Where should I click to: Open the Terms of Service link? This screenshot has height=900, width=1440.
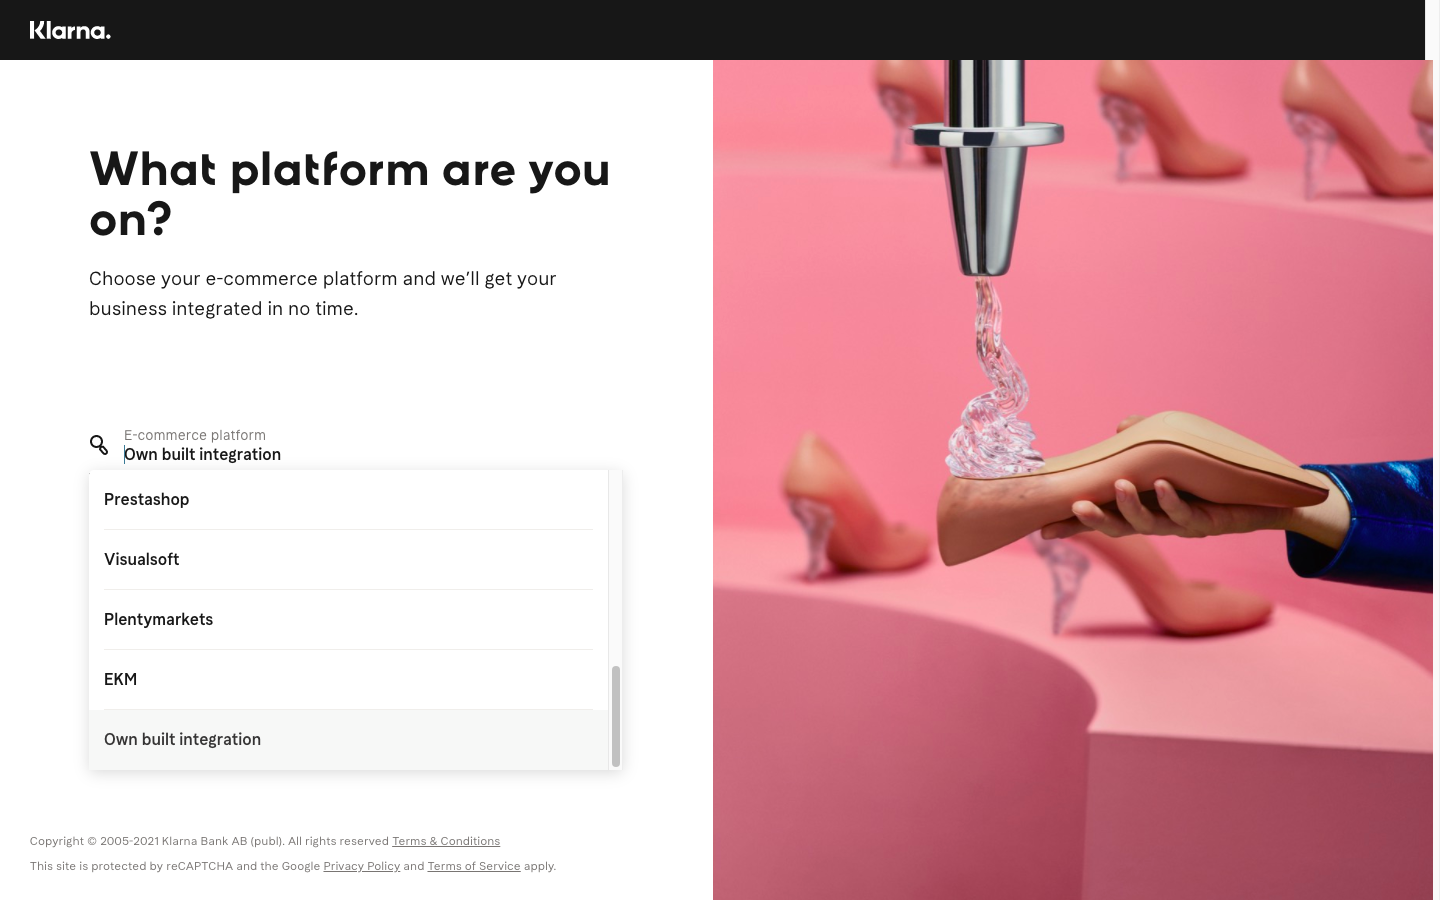point(474,866)
